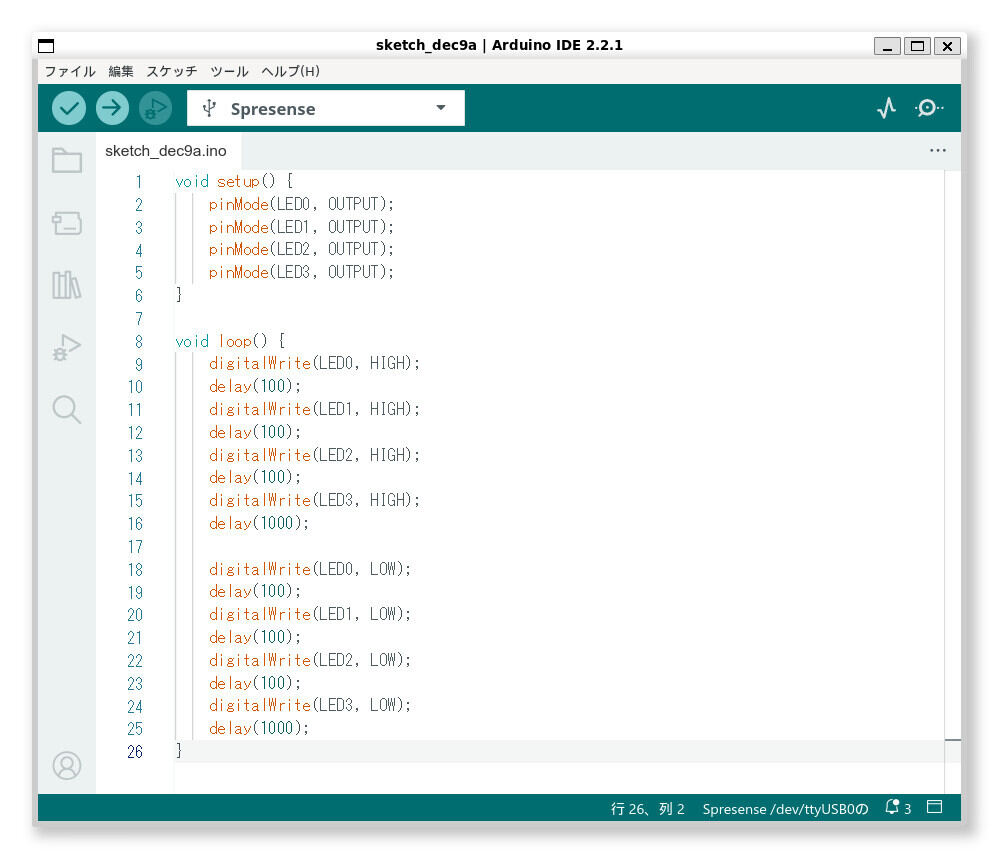Click delay(1000) on line 25
This screenshot has width=999, height=859.
[x=259, y=729]
